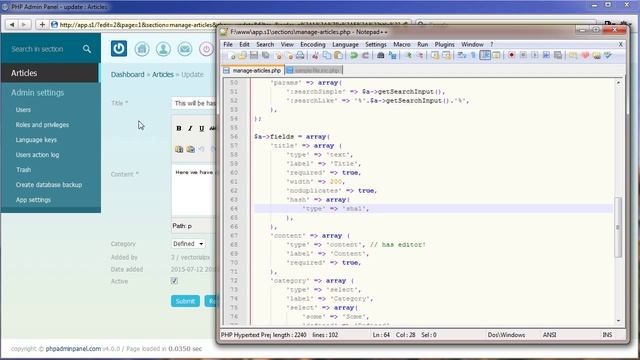
Task: Click the user profile icon in admin panel
Action: coord(163,49)
